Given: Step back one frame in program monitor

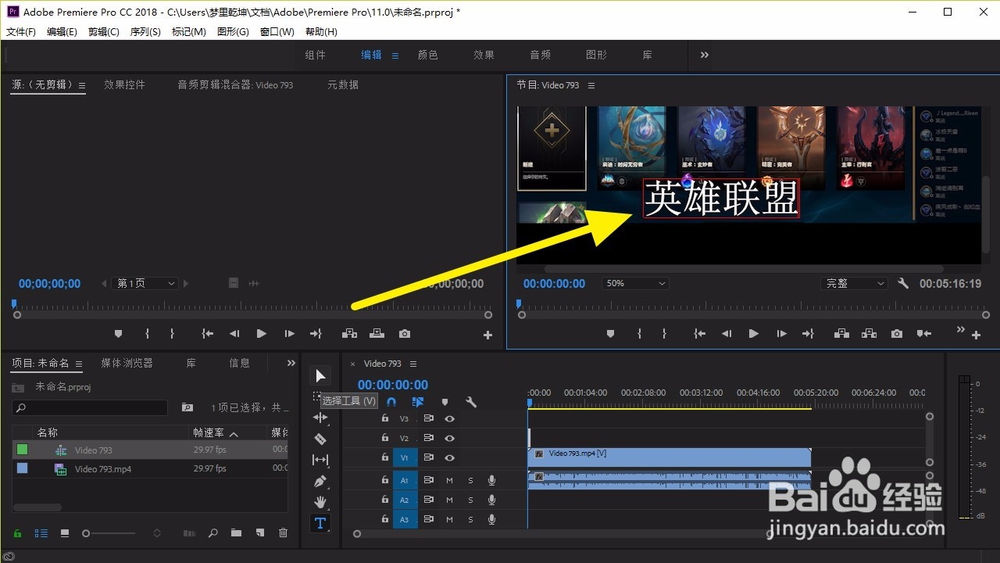Looking at the screenshot, I should pyautogui.click(x=726, y=333).
